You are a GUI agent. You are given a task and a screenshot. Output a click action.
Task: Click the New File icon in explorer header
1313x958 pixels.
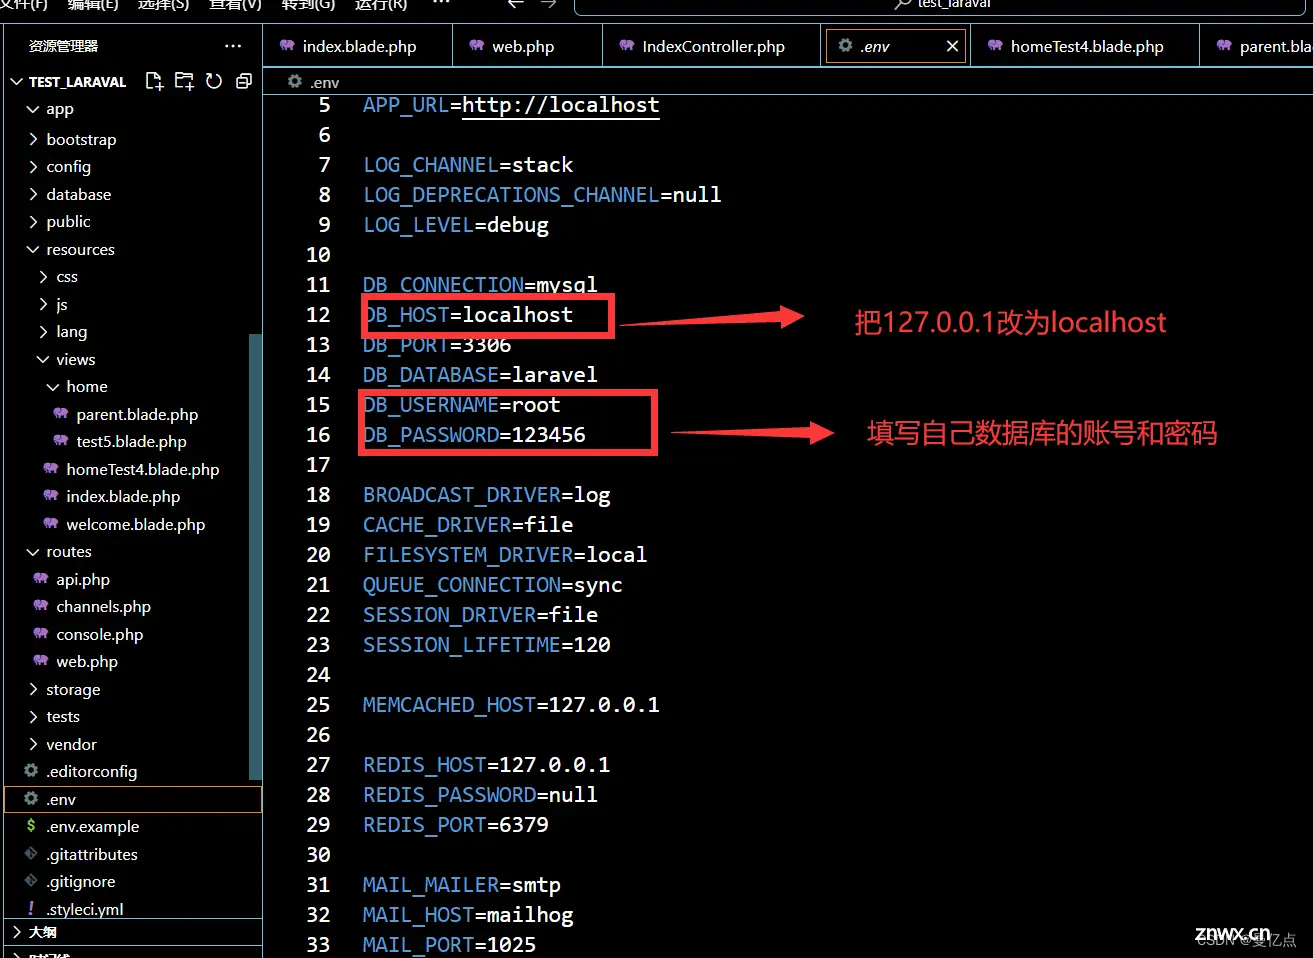154,81
